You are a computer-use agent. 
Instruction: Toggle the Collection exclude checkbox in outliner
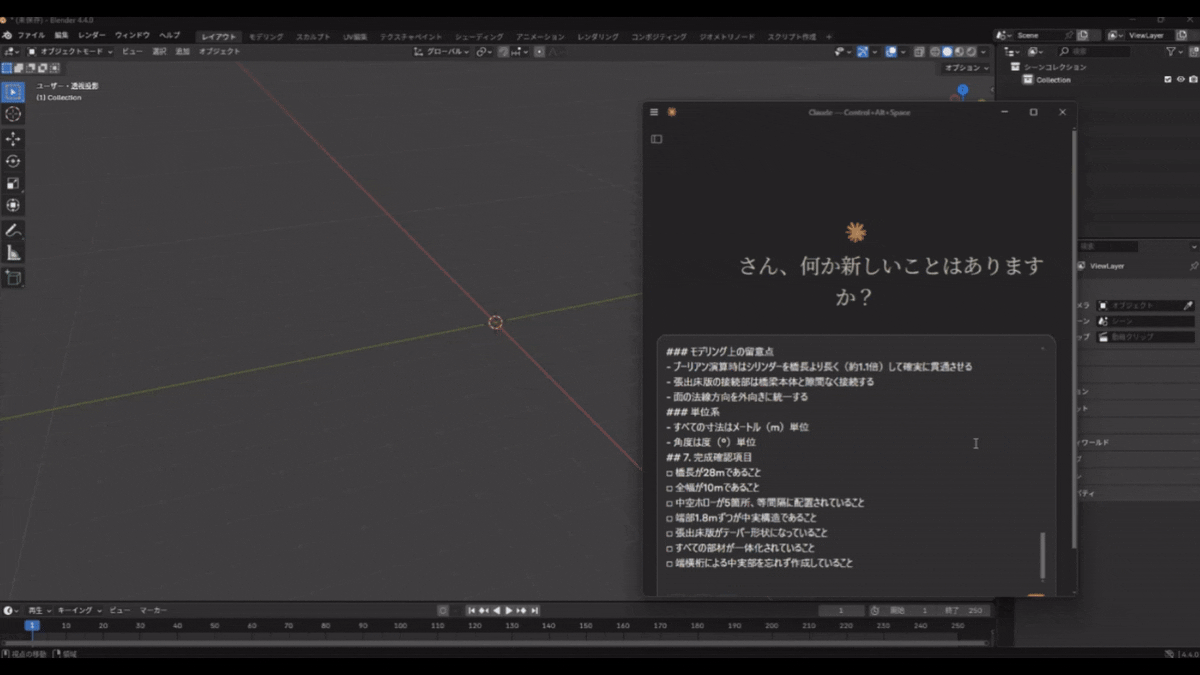tap(1168, 80)
